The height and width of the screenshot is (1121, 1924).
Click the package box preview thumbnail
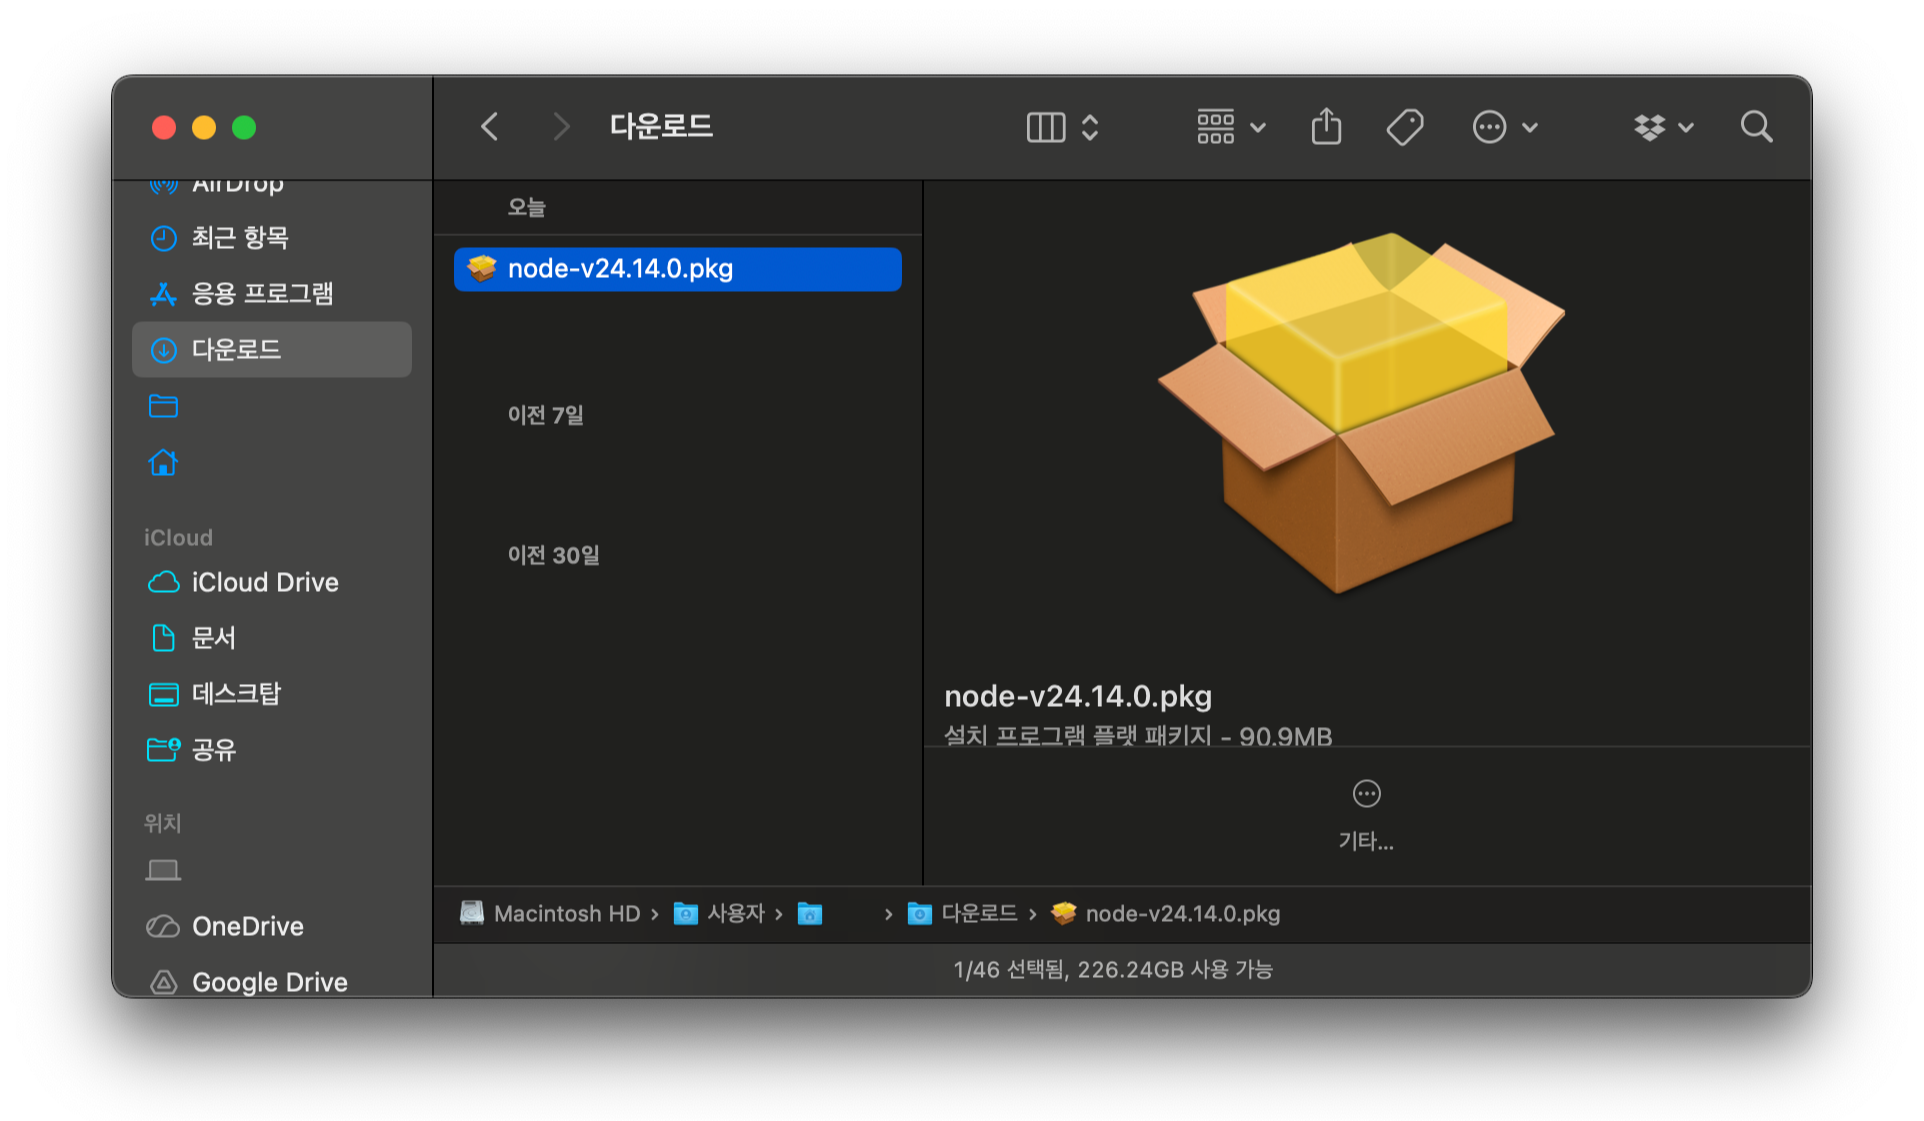click(1364, 413)
